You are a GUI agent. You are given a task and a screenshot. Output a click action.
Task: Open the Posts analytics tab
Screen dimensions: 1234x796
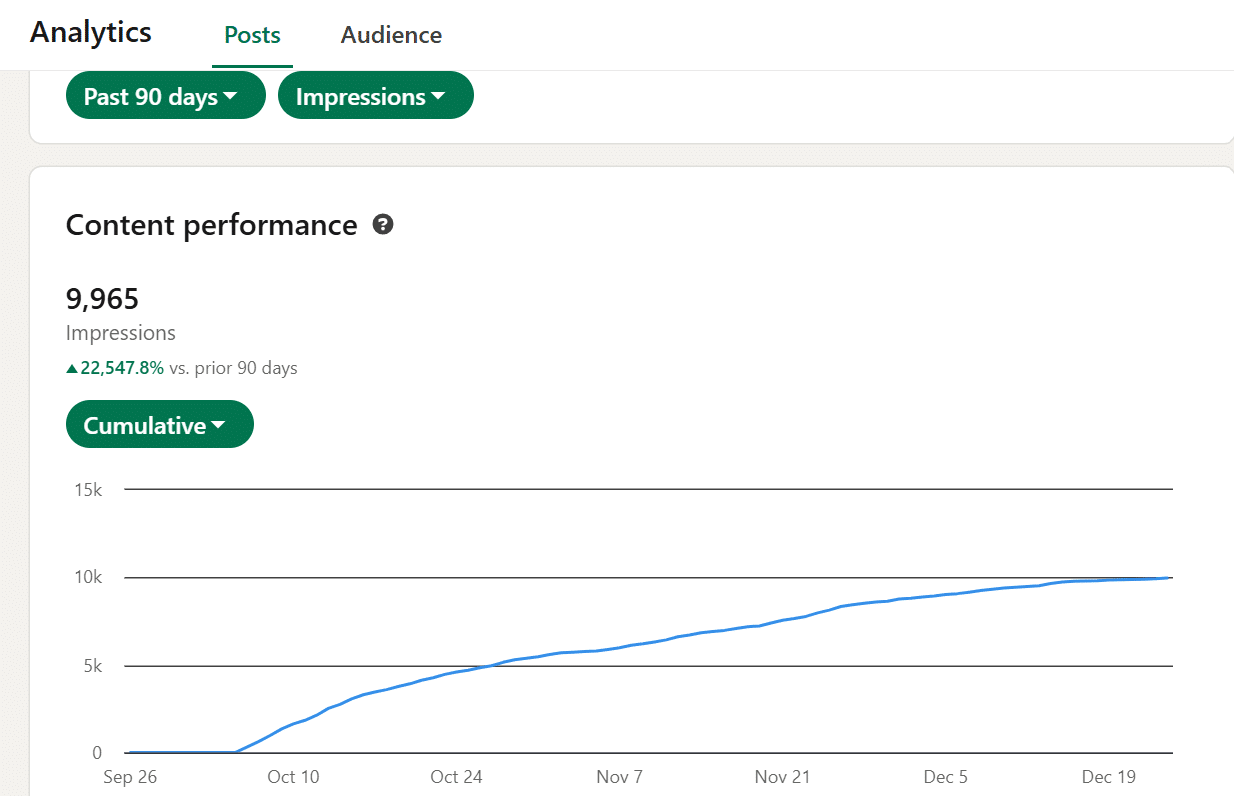(x=252, y=35)
